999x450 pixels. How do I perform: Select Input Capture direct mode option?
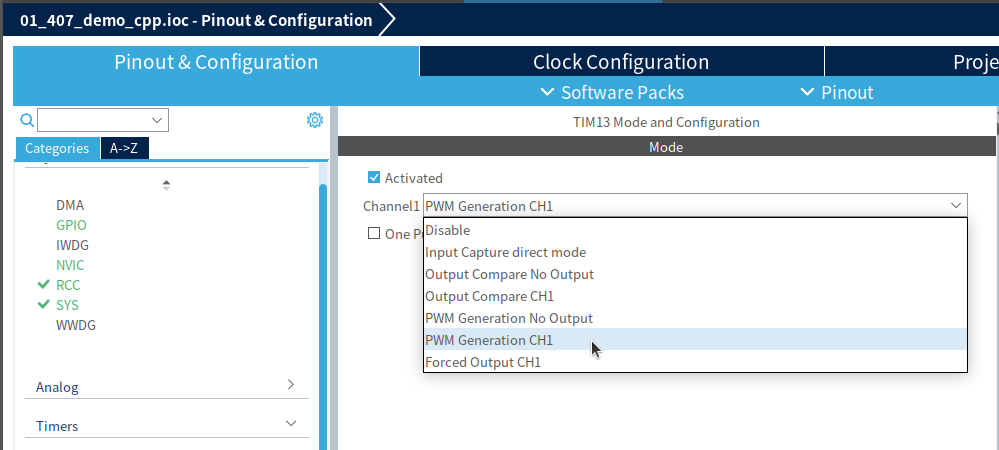tap(505, 252)
